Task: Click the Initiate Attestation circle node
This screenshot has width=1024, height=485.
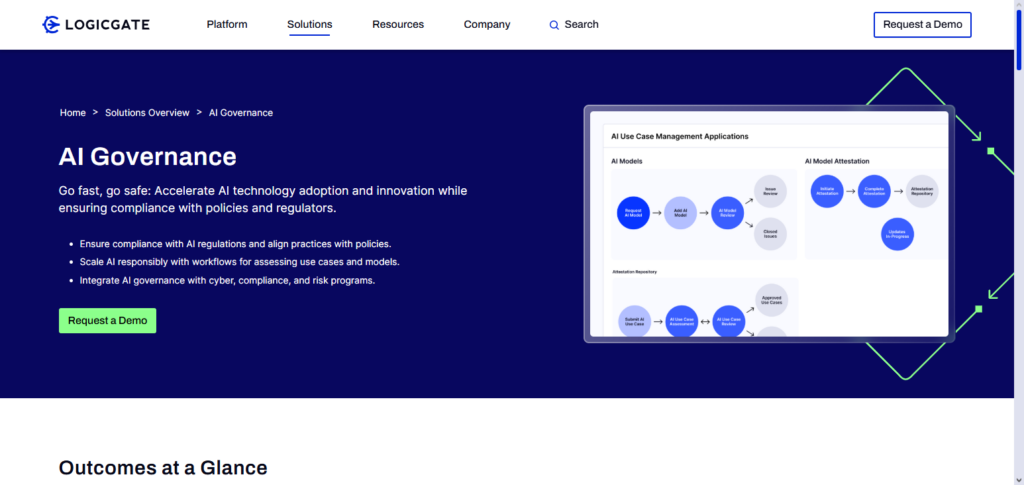Action: tap(827, 191)
